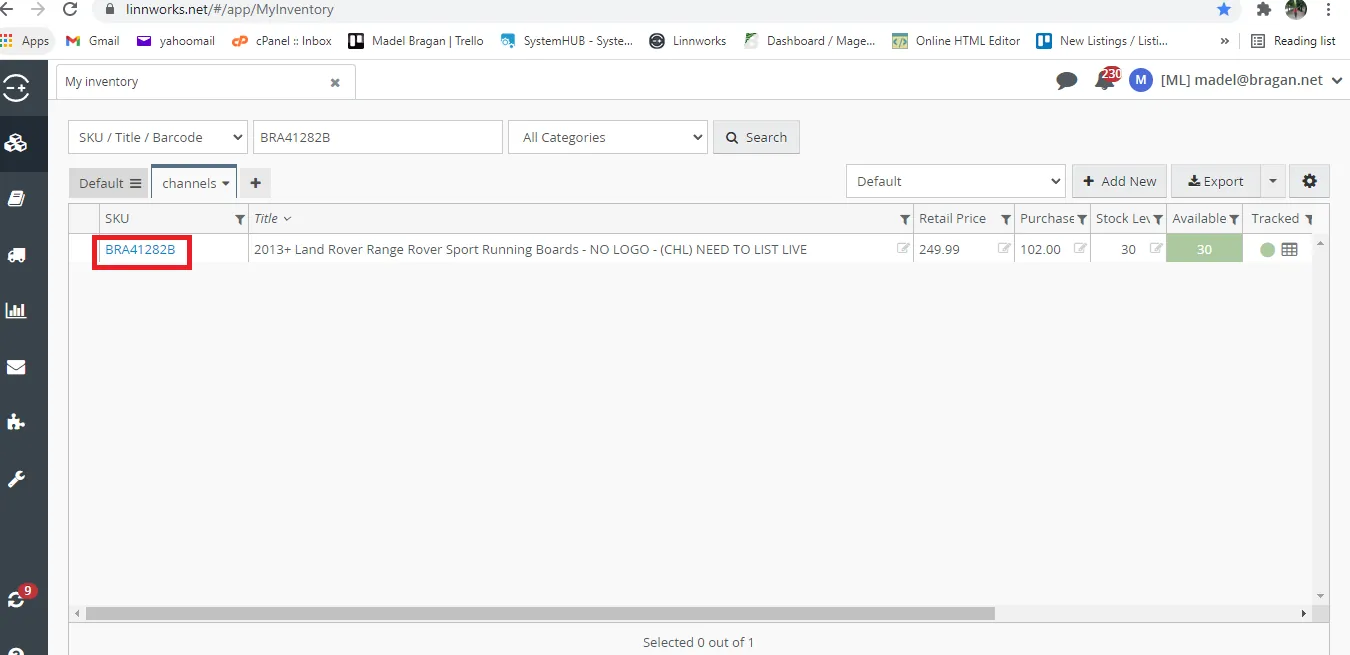Screen dimensions: 1350x655
Task: Click the Default view hamburger icon
Action: 136,183
